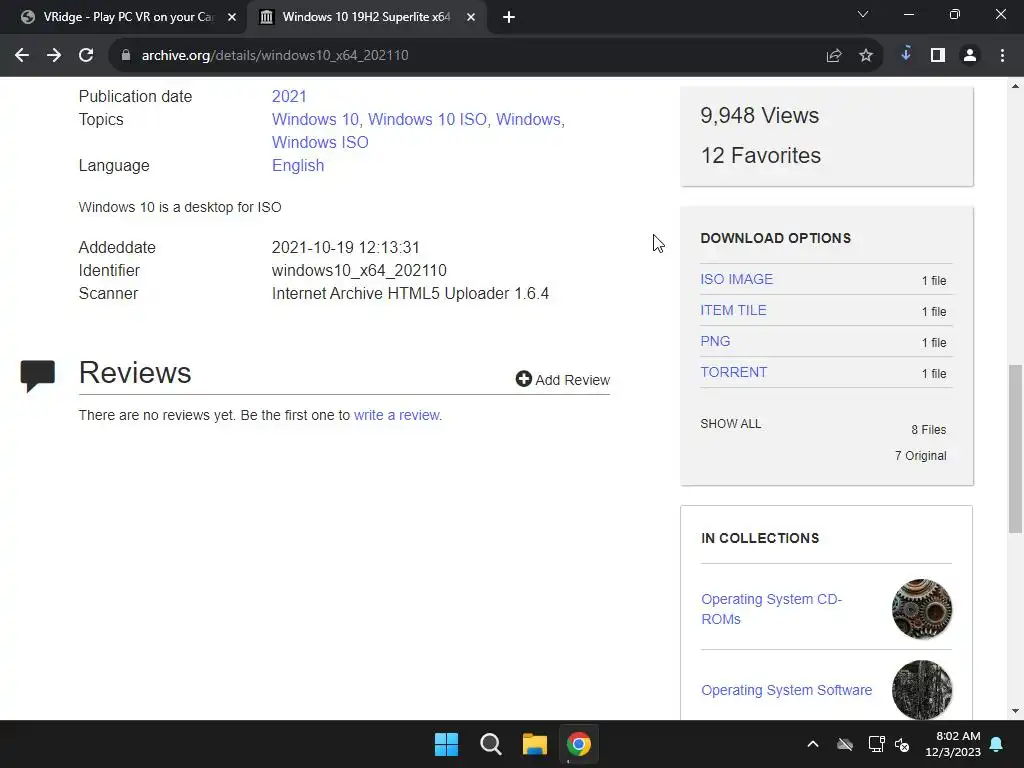Reload the archive.org page
The height and width of the screenshot is (768, 1024).
click(x=86, y=56)
